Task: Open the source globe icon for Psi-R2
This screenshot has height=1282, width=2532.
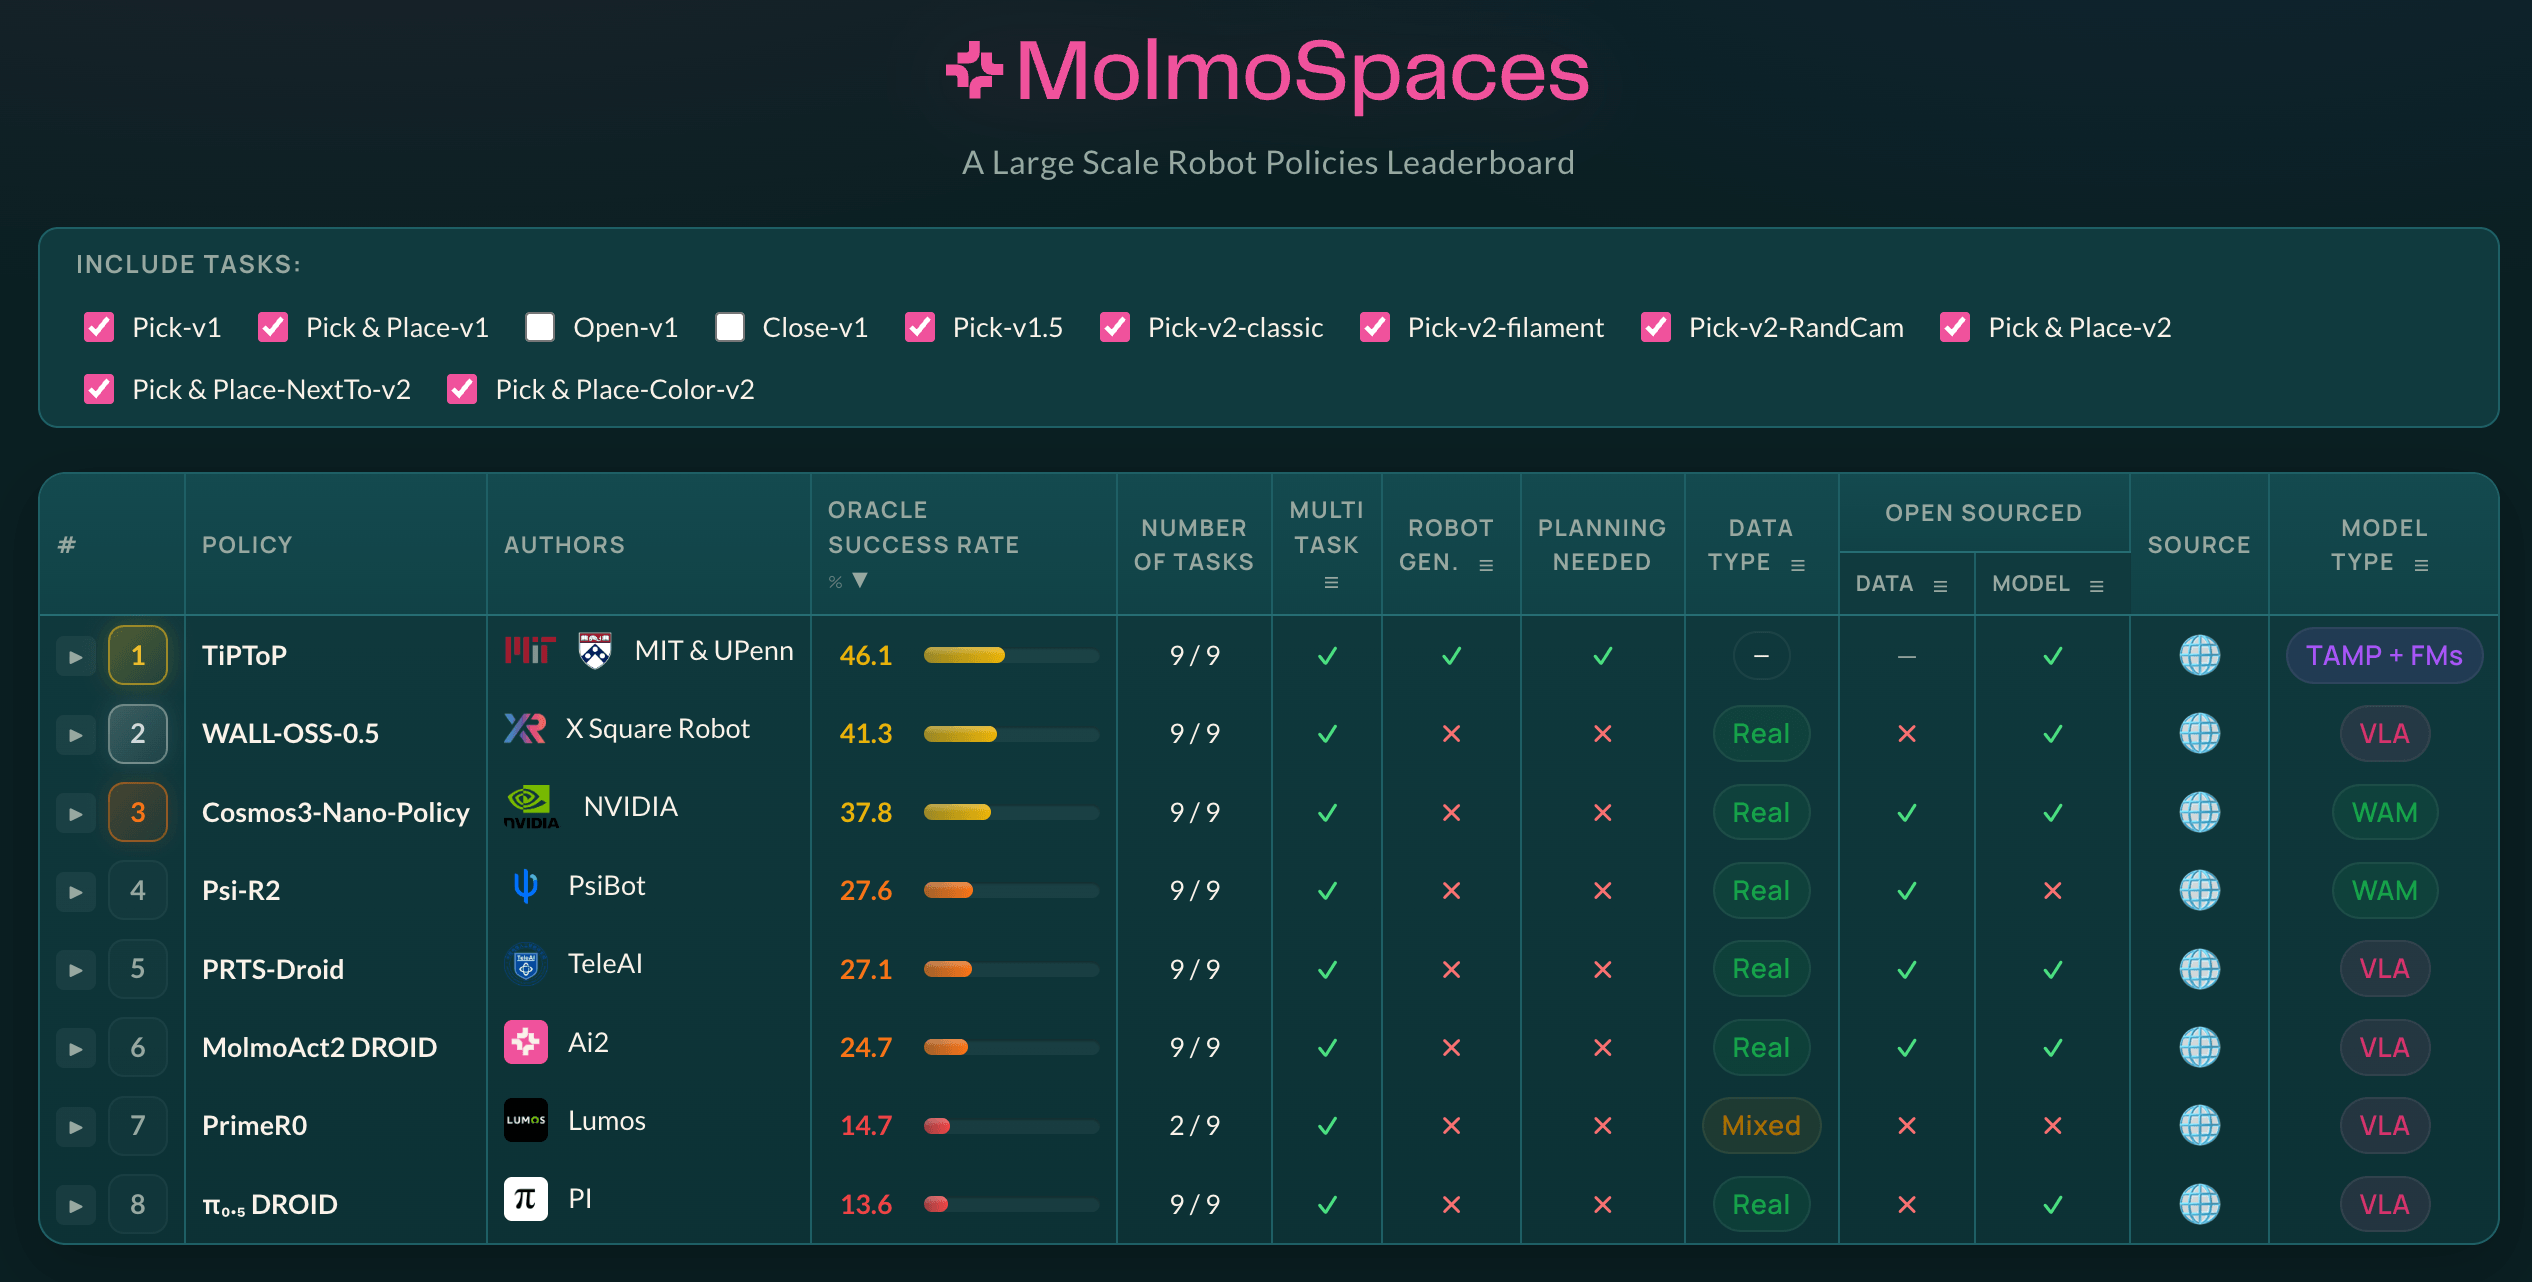Action: (x=2199, y=890)
